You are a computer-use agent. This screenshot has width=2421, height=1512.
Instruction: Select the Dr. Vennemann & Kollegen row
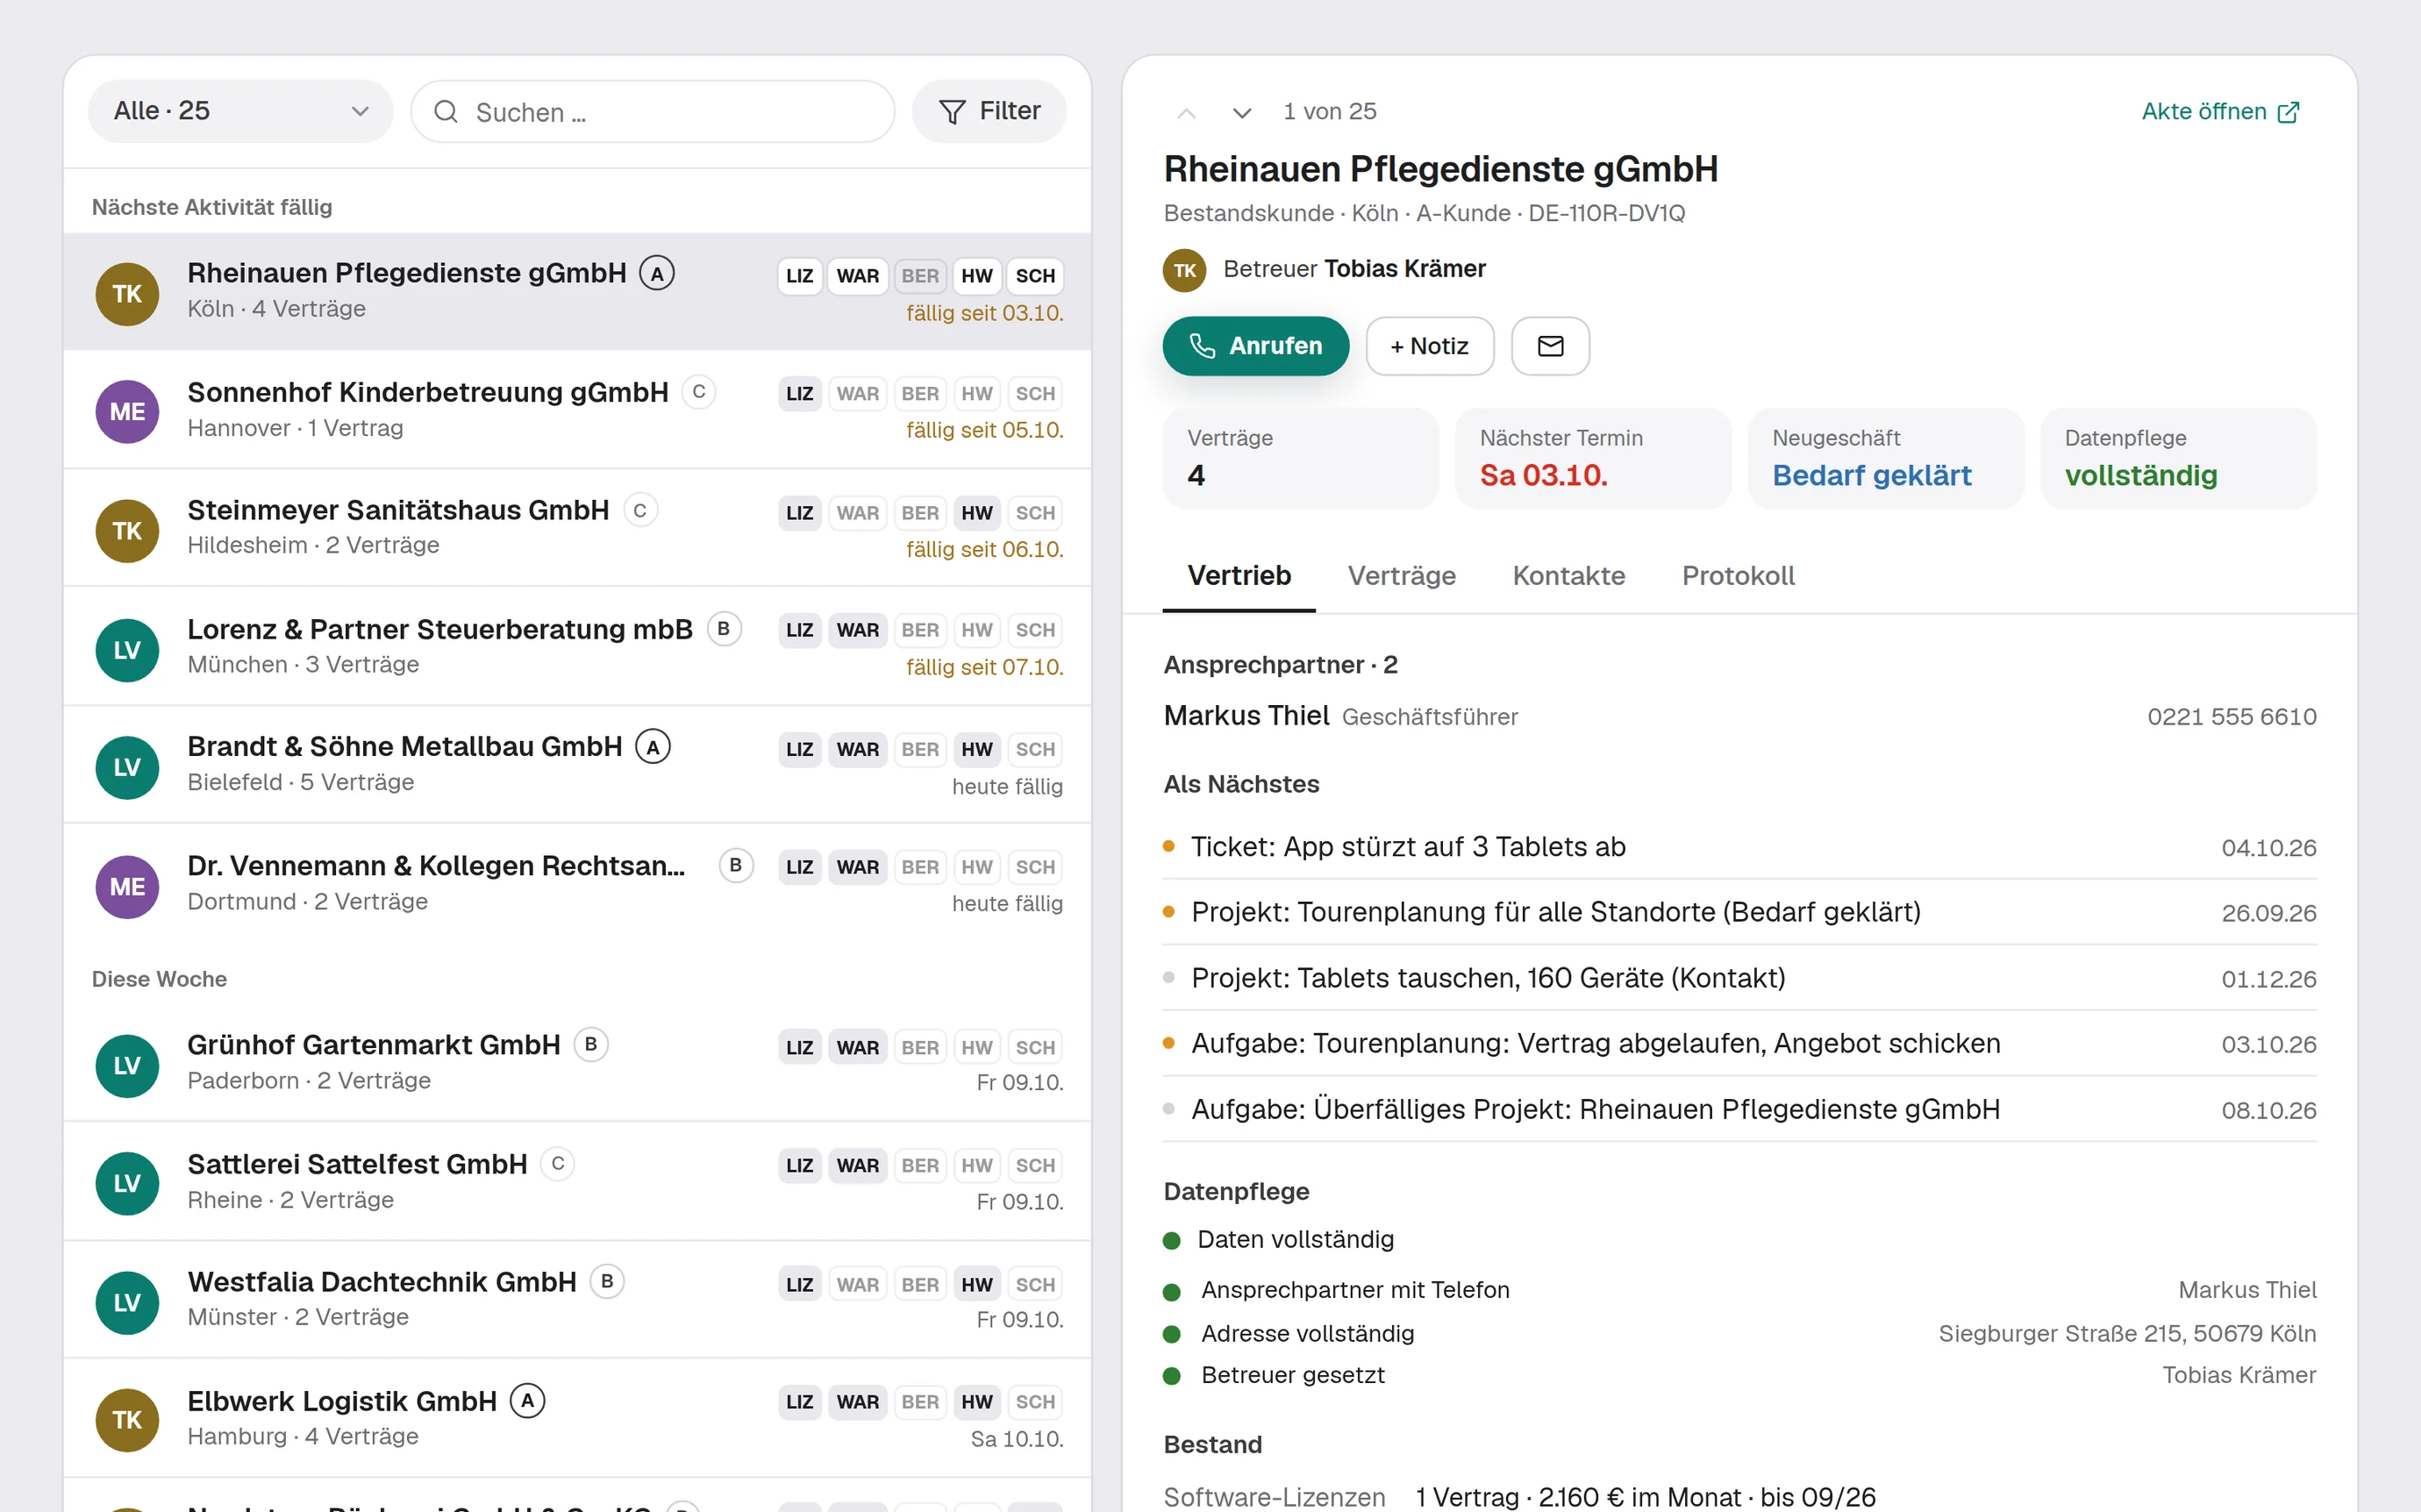[x=577, y=884]
